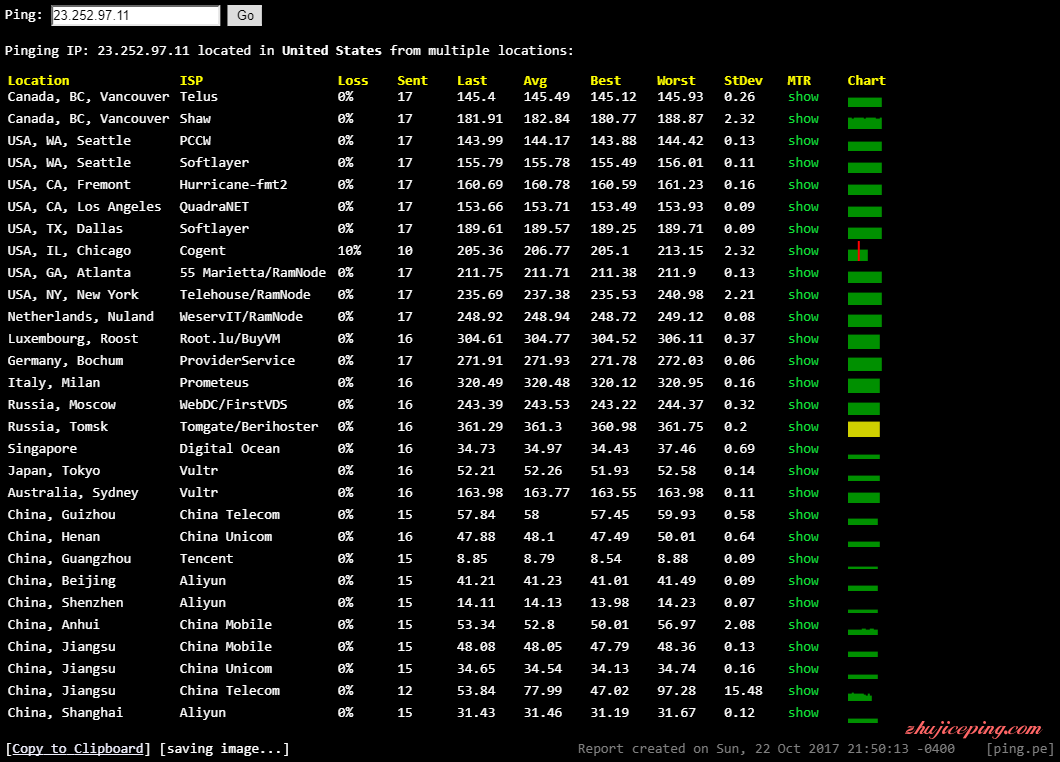Show MTR for New York Telehouse row
This screenshot has height=762, width=1060.
coord(803,294)
